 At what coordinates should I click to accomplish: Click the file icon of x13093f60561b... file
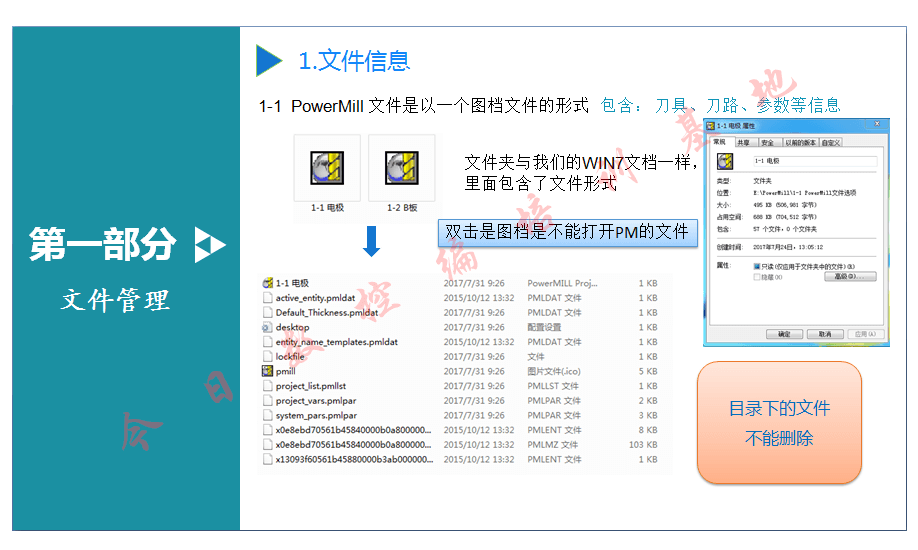click(268, 459)
